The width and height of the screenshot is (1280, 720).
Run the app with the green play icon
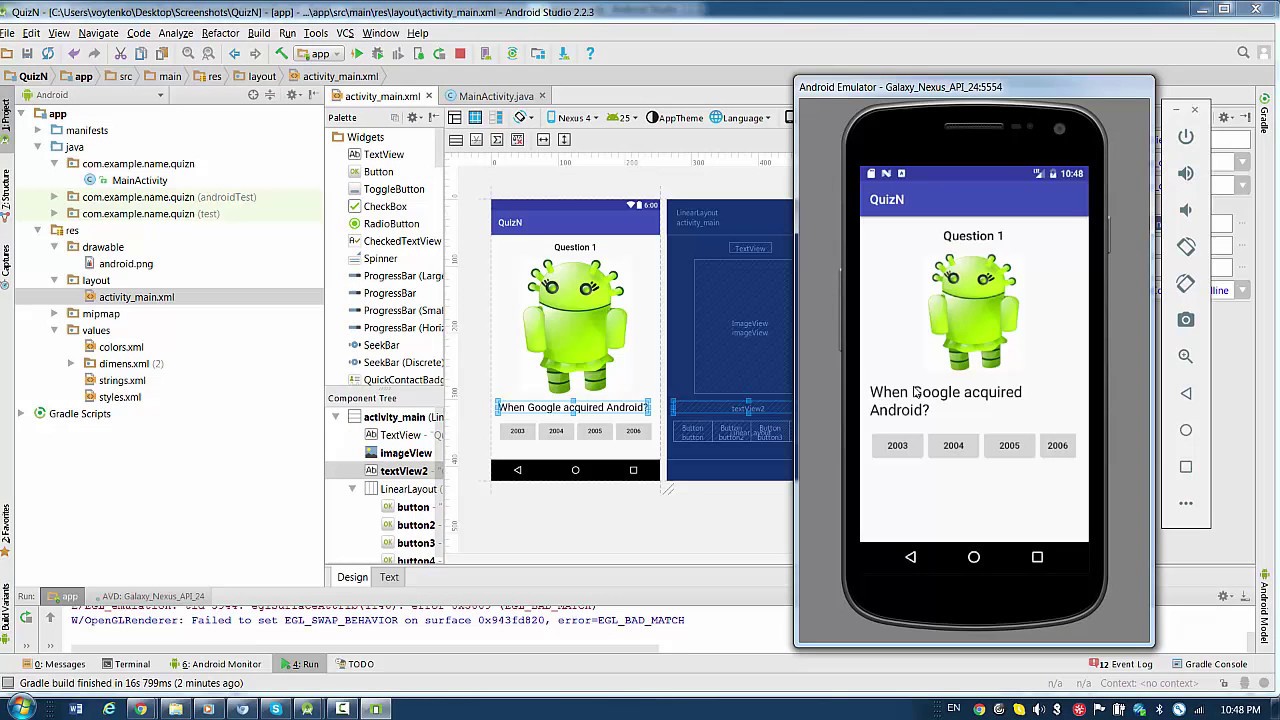[357, 54]
